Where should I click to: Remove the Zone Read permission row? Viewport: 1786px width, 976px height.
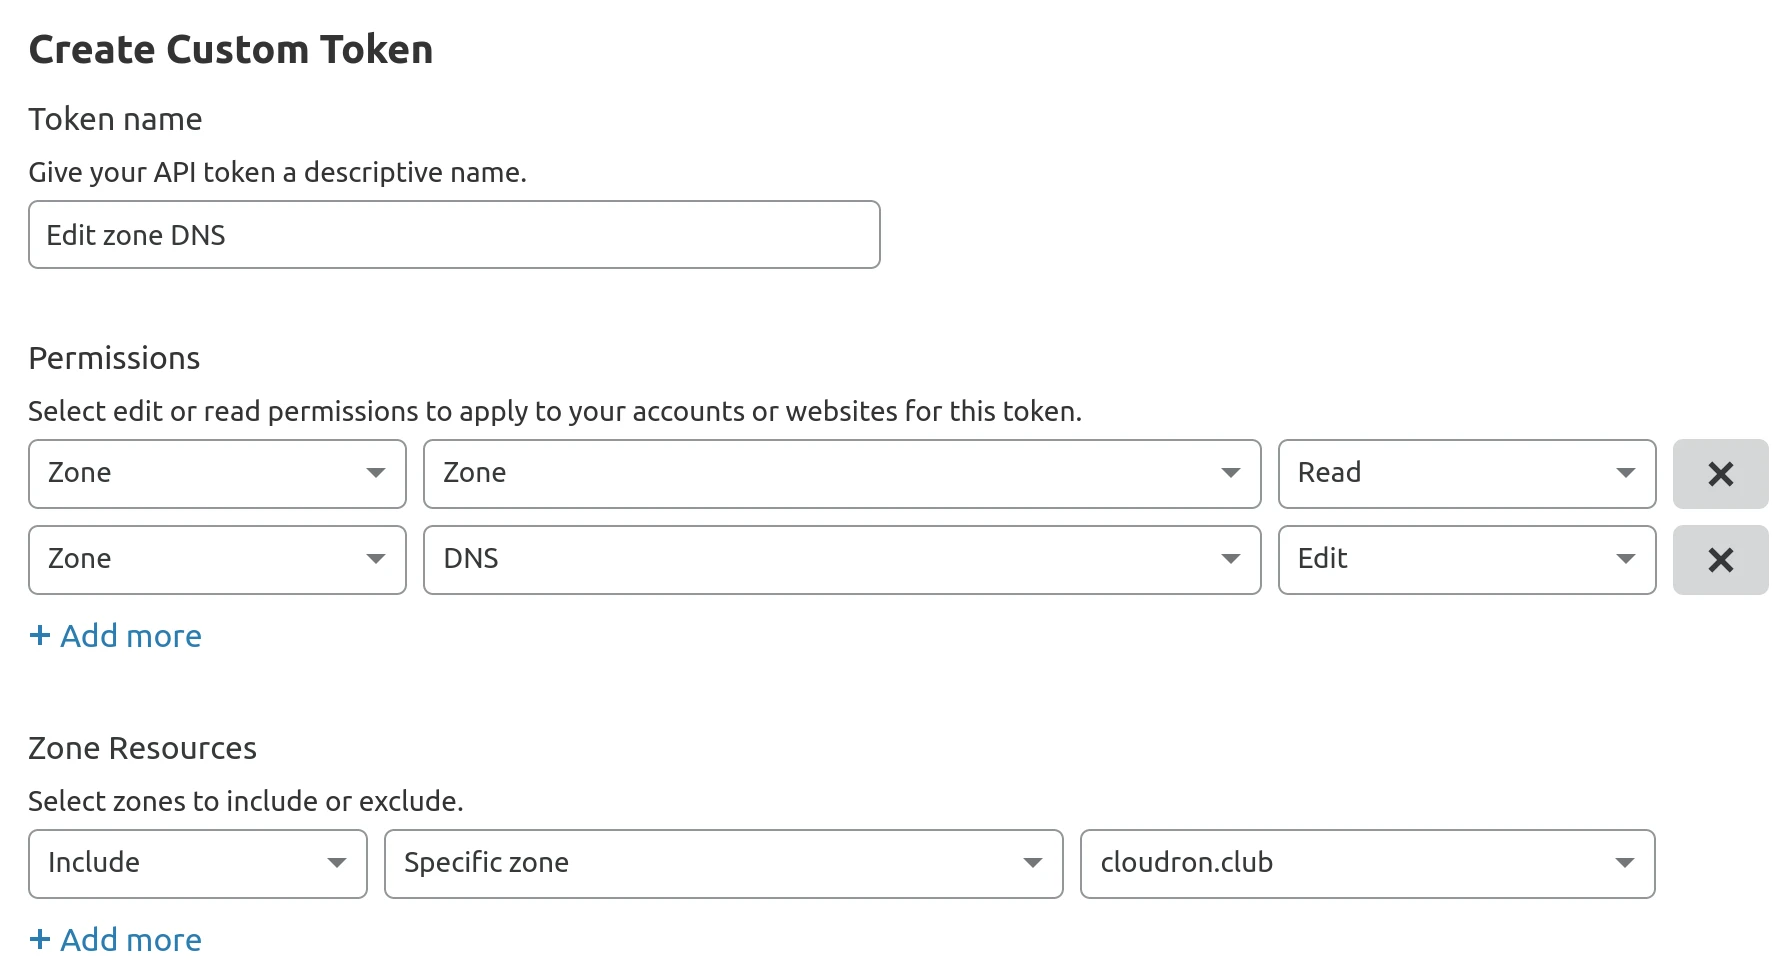tap(1720, 474)
